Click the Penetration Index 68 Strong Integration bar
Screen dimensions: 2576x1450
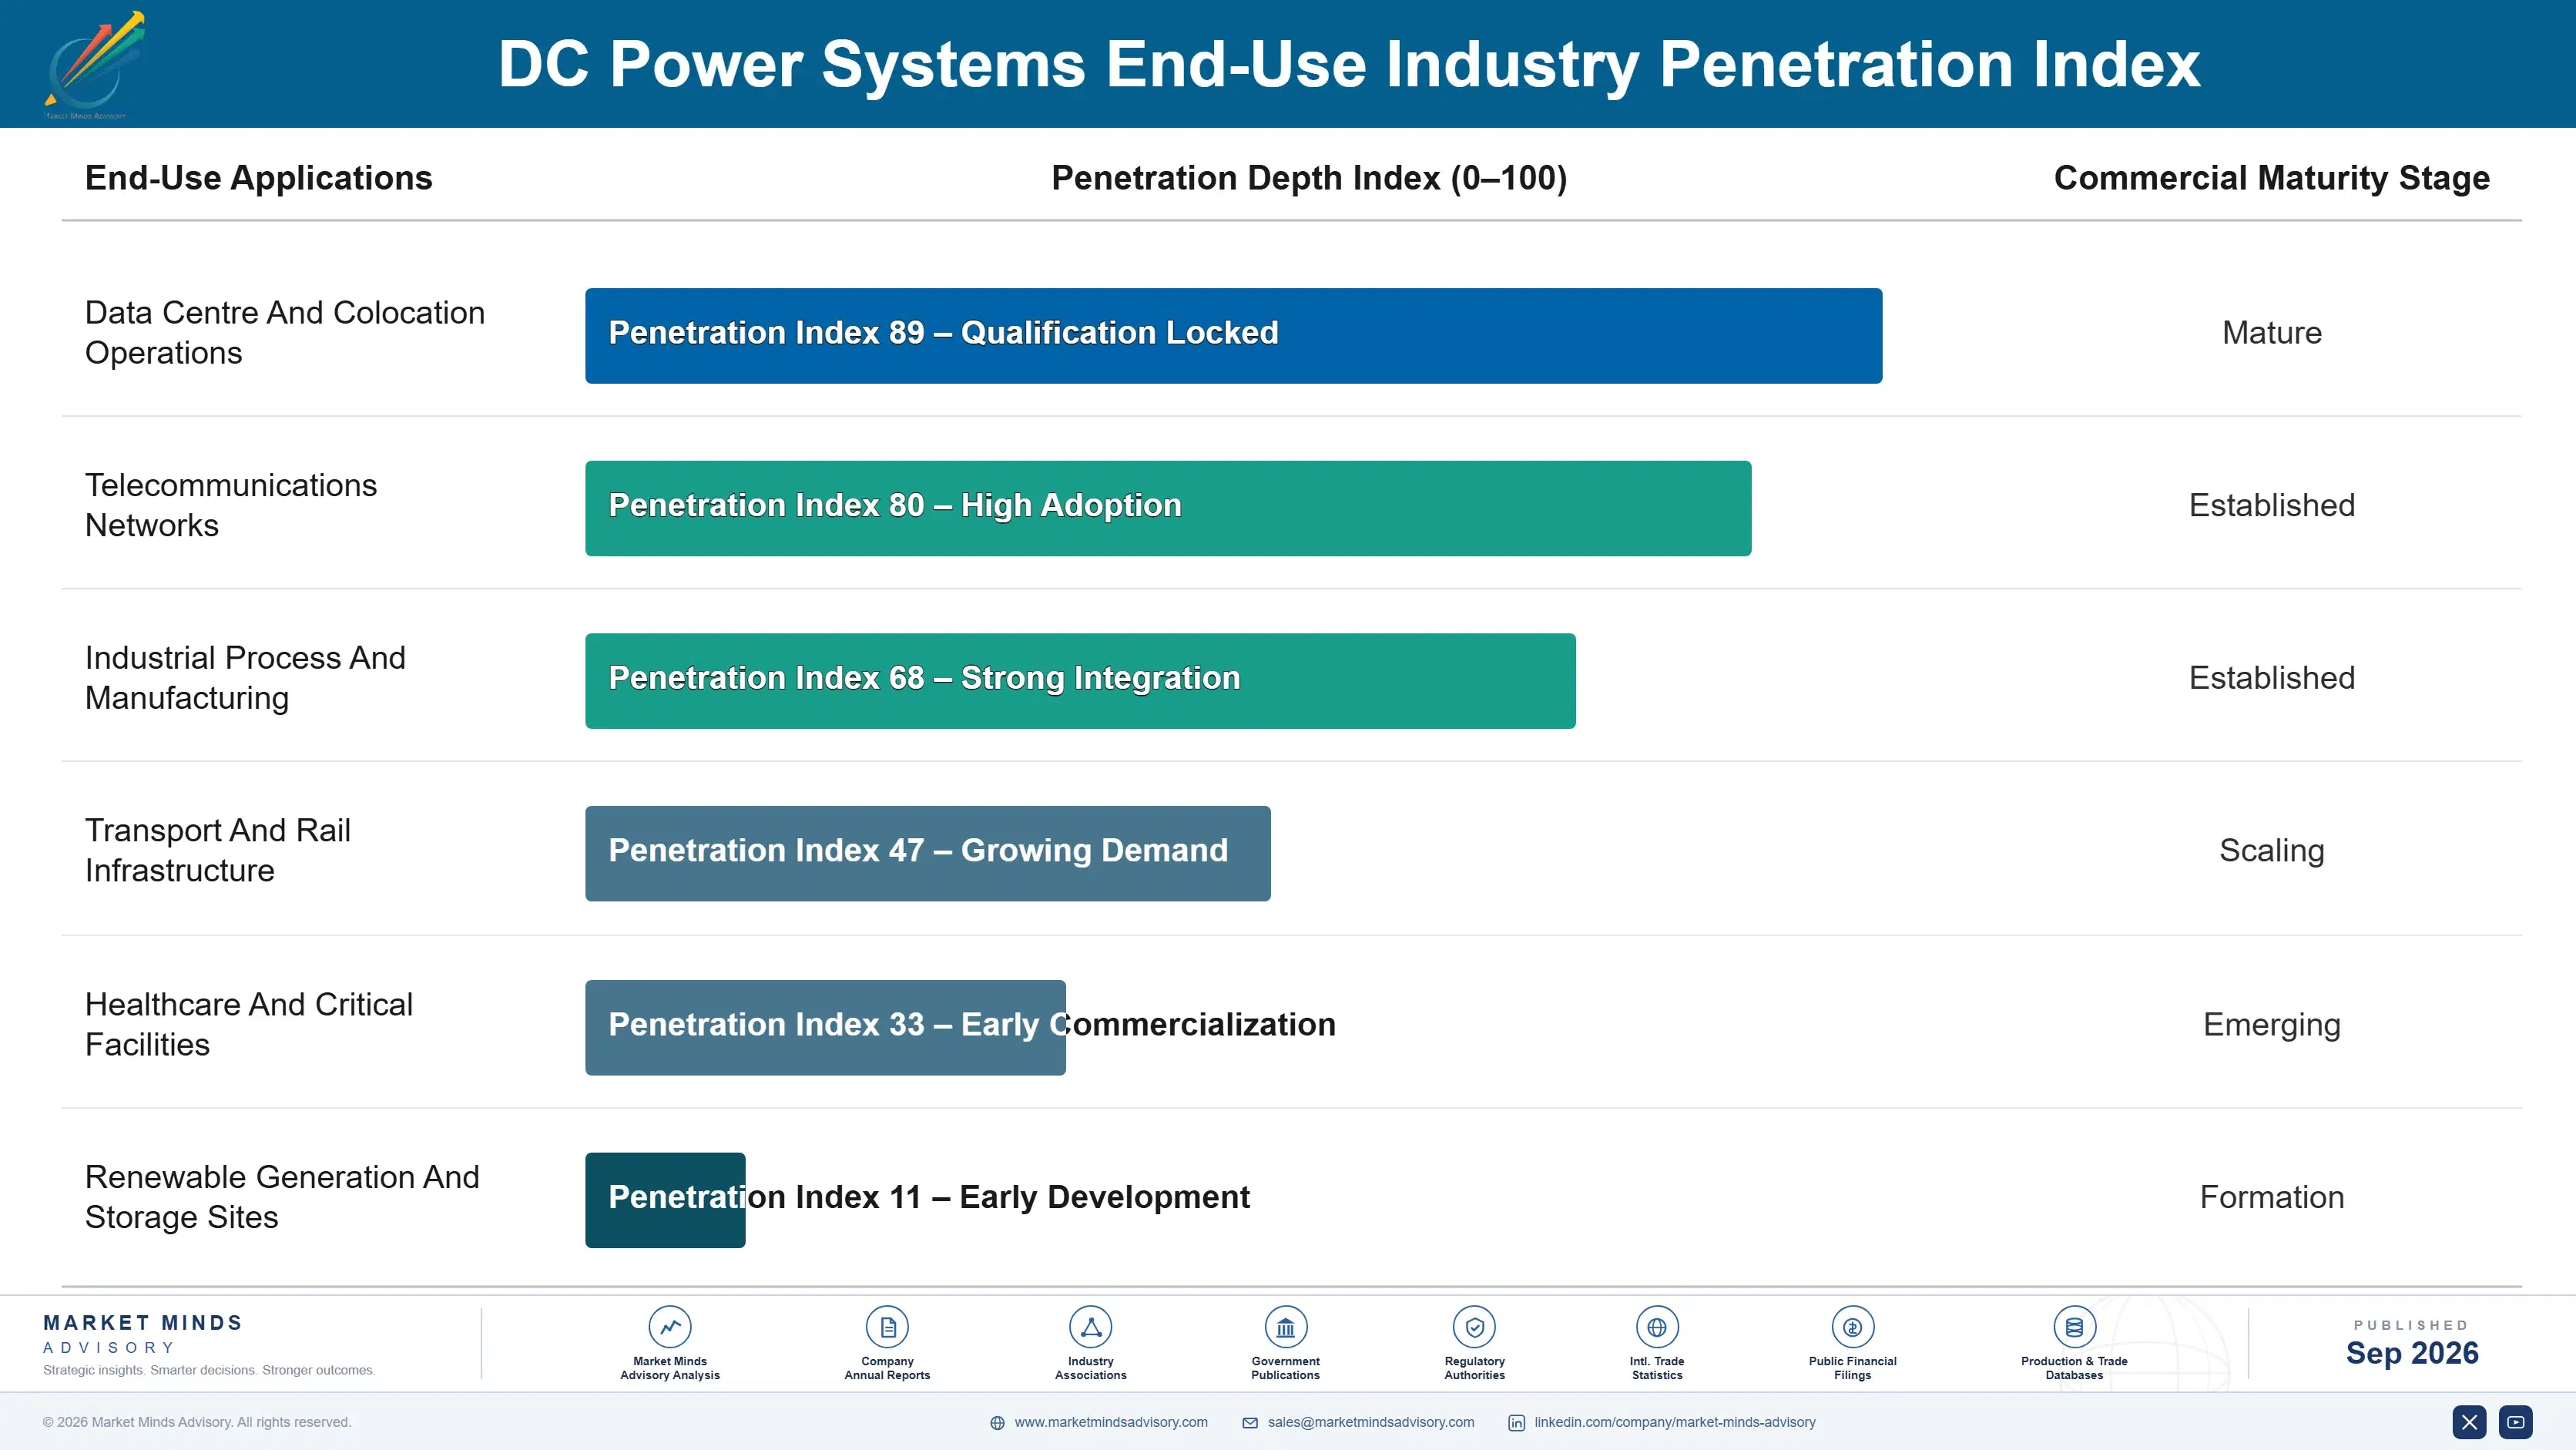[1080, 681]
